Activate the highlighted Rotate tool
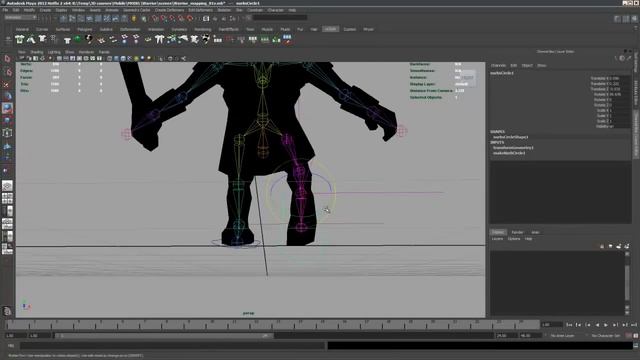Screen dimensions: 640x360 tap(7, 108)
